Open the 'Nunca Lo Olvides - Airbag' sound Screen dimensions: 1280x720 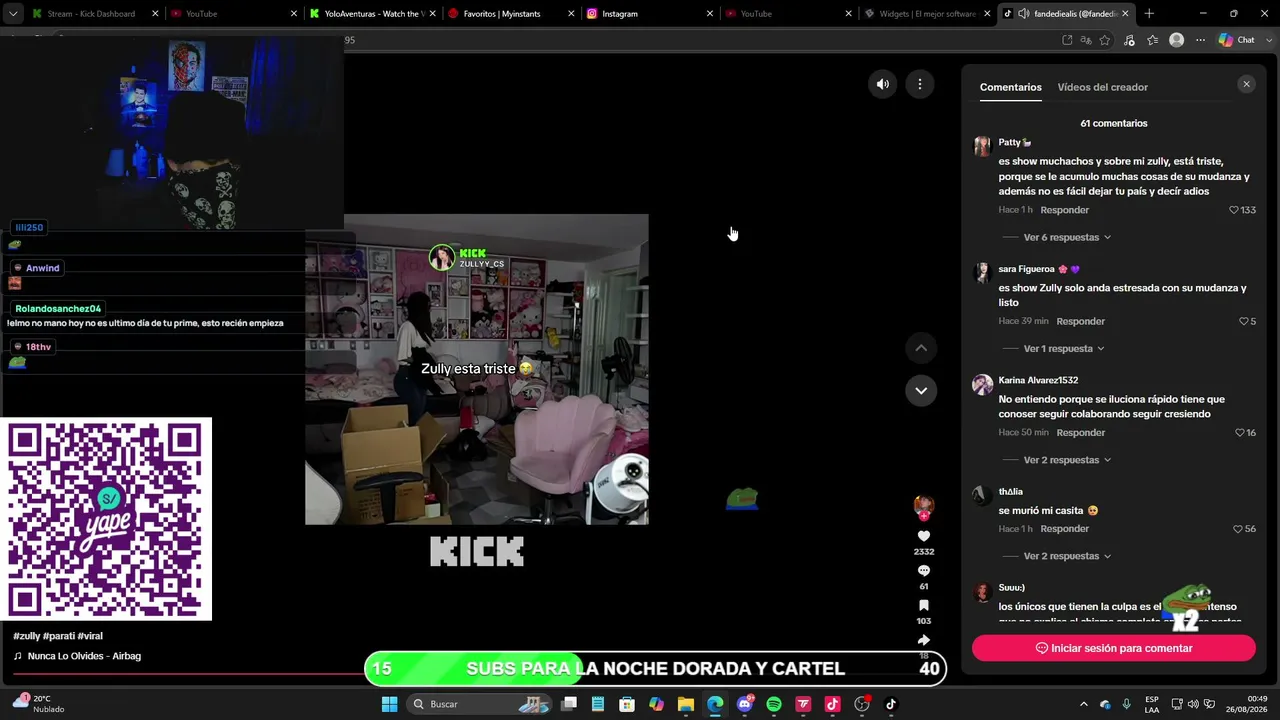84,656
